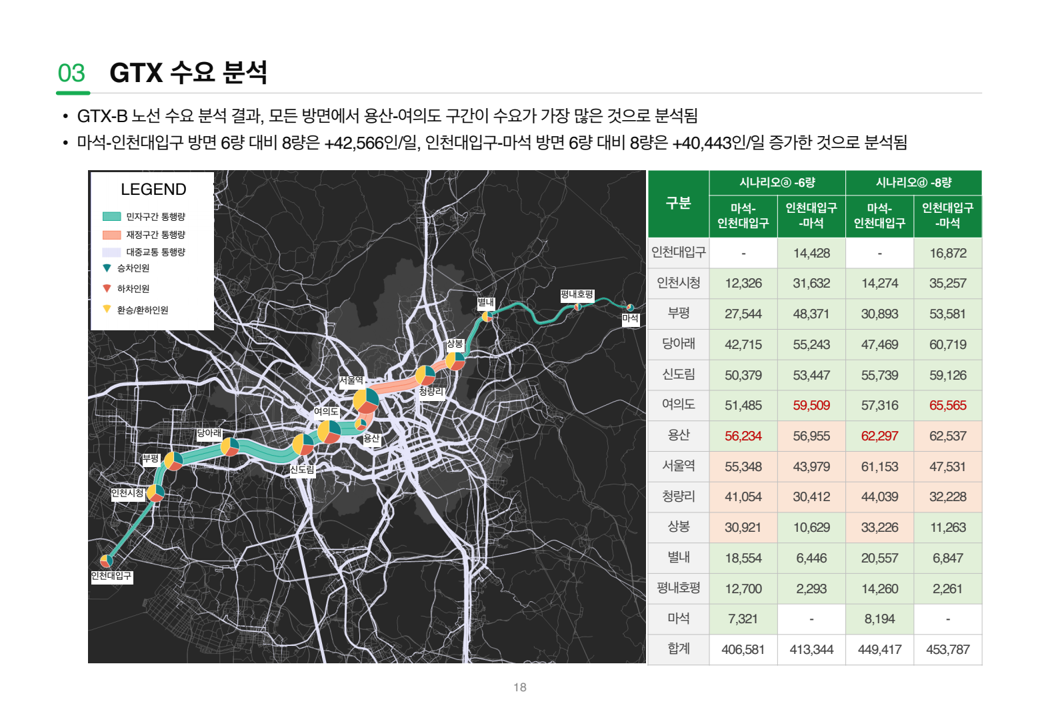Click the green section number 03

pyautogui.click(x=72, y=72)
